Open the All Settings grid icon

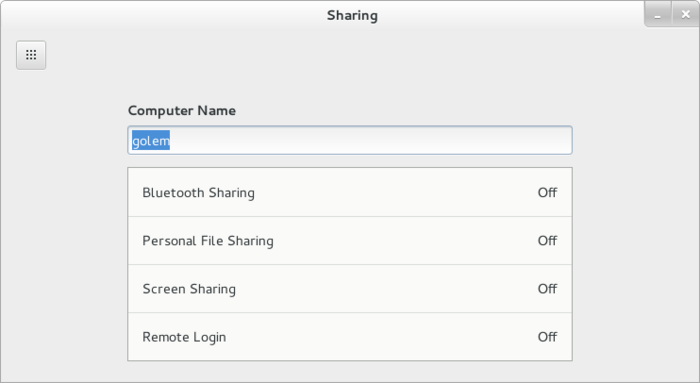point(31,55)
